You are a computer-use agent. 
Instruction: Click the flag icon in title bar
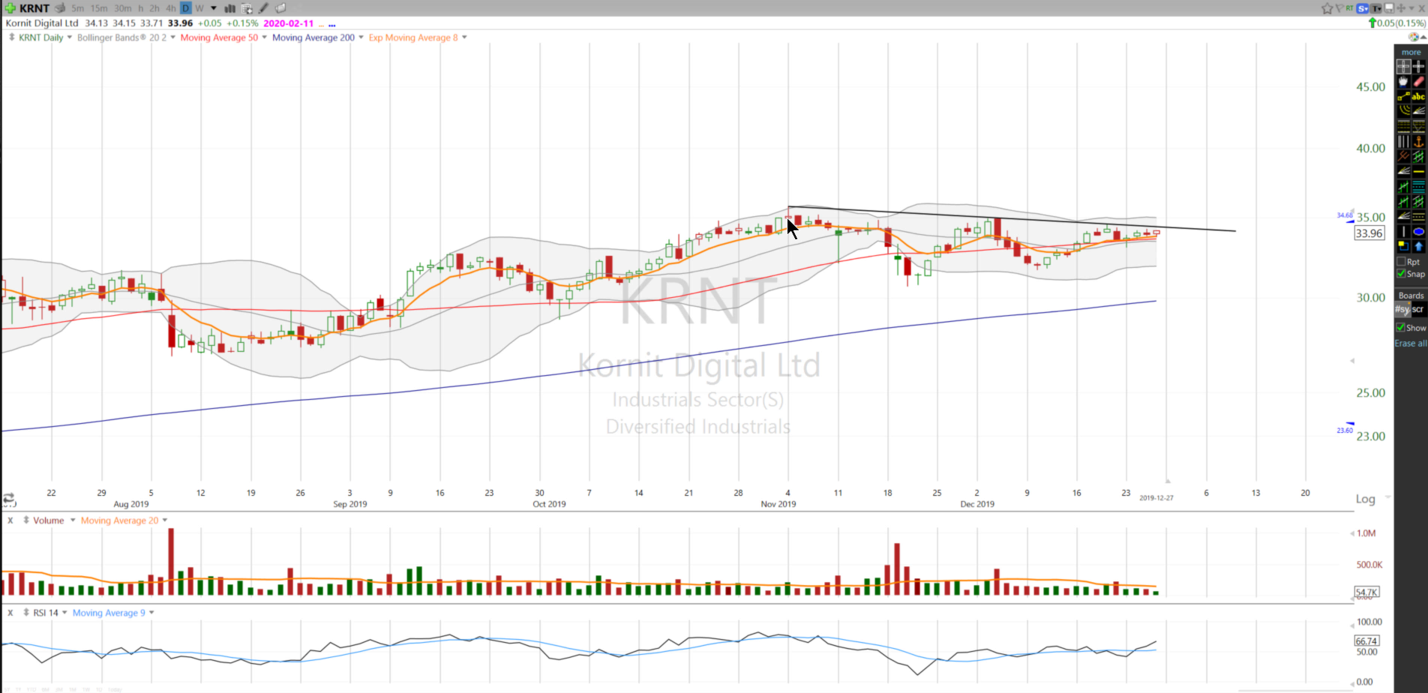coord(1340,8)
